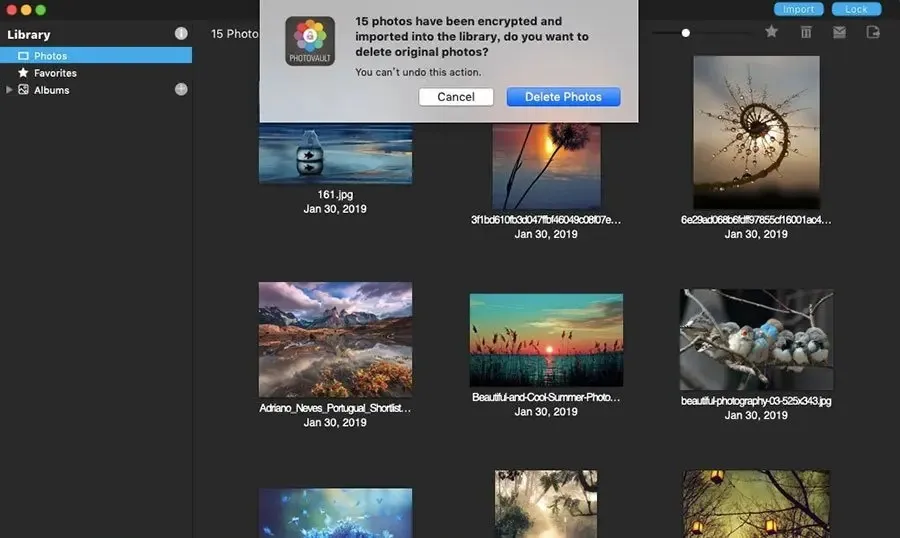Viewport: 900px width, 538px height.
Task: Expand the Albums tree item
Action: click(x=9, y=90)
